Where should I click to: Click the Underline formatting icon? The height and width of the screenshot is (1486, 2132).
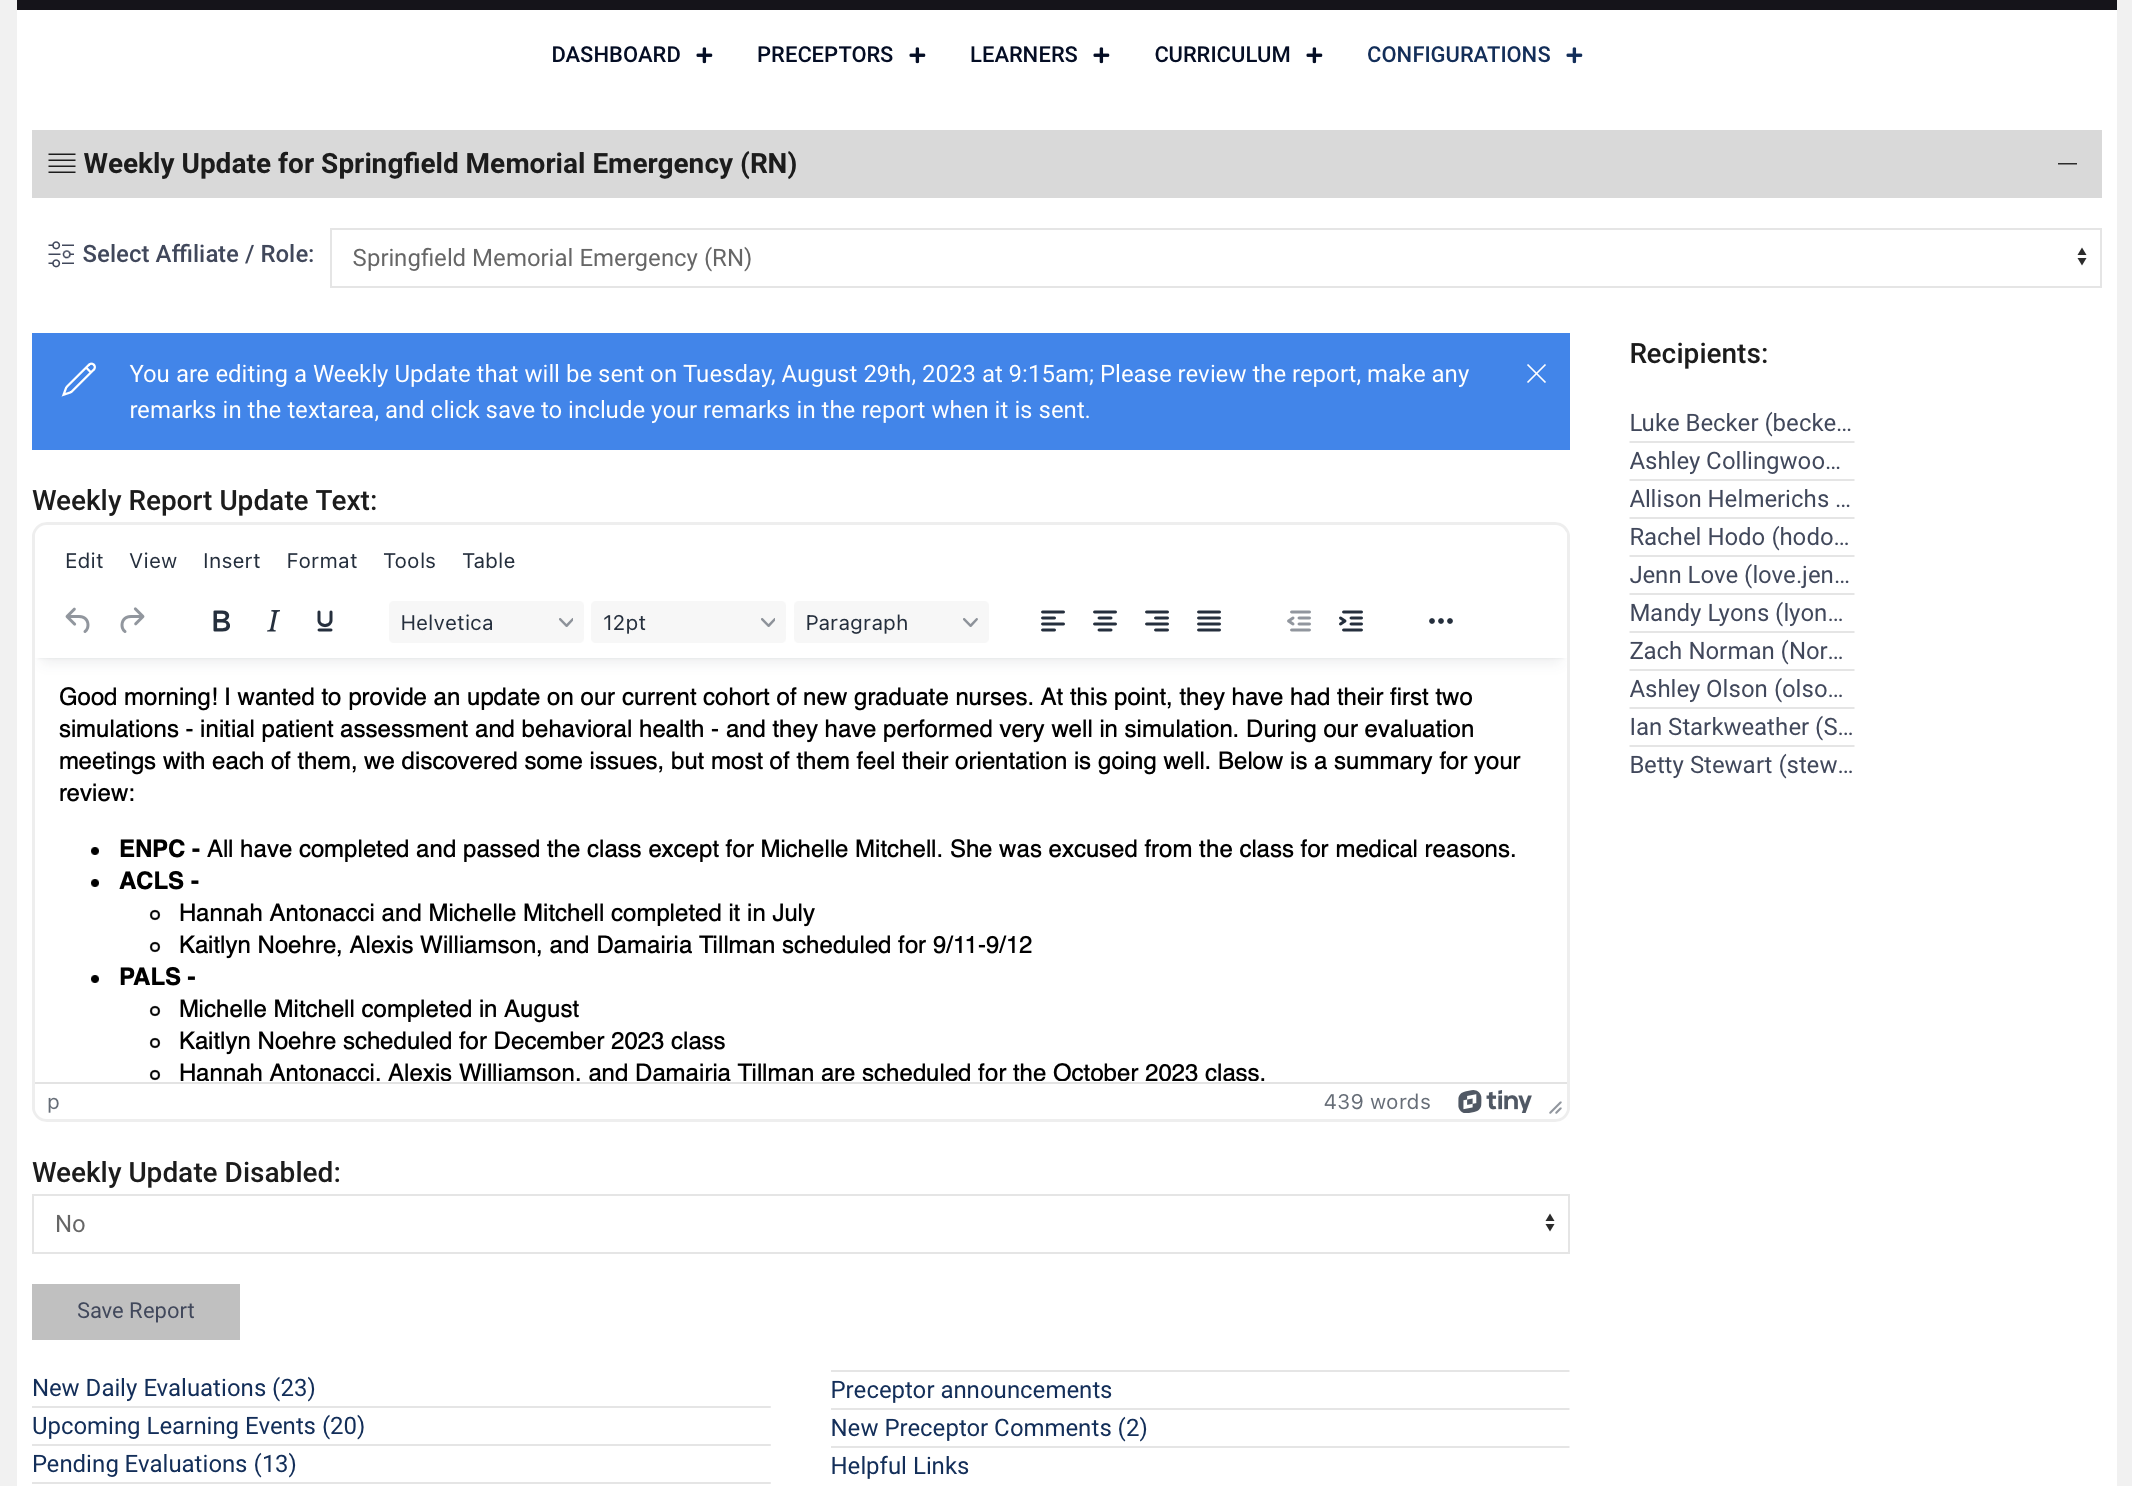(x=324, y=622)
